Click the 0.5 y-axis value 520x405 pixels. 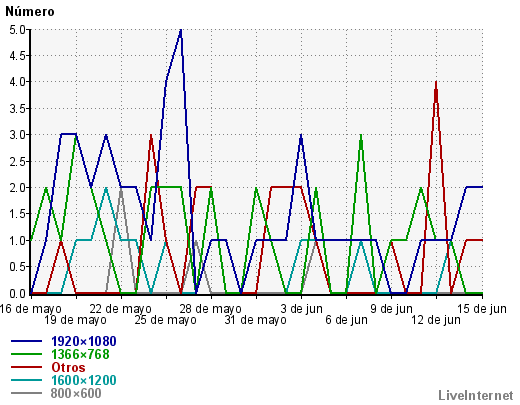(x=17, y=267)
